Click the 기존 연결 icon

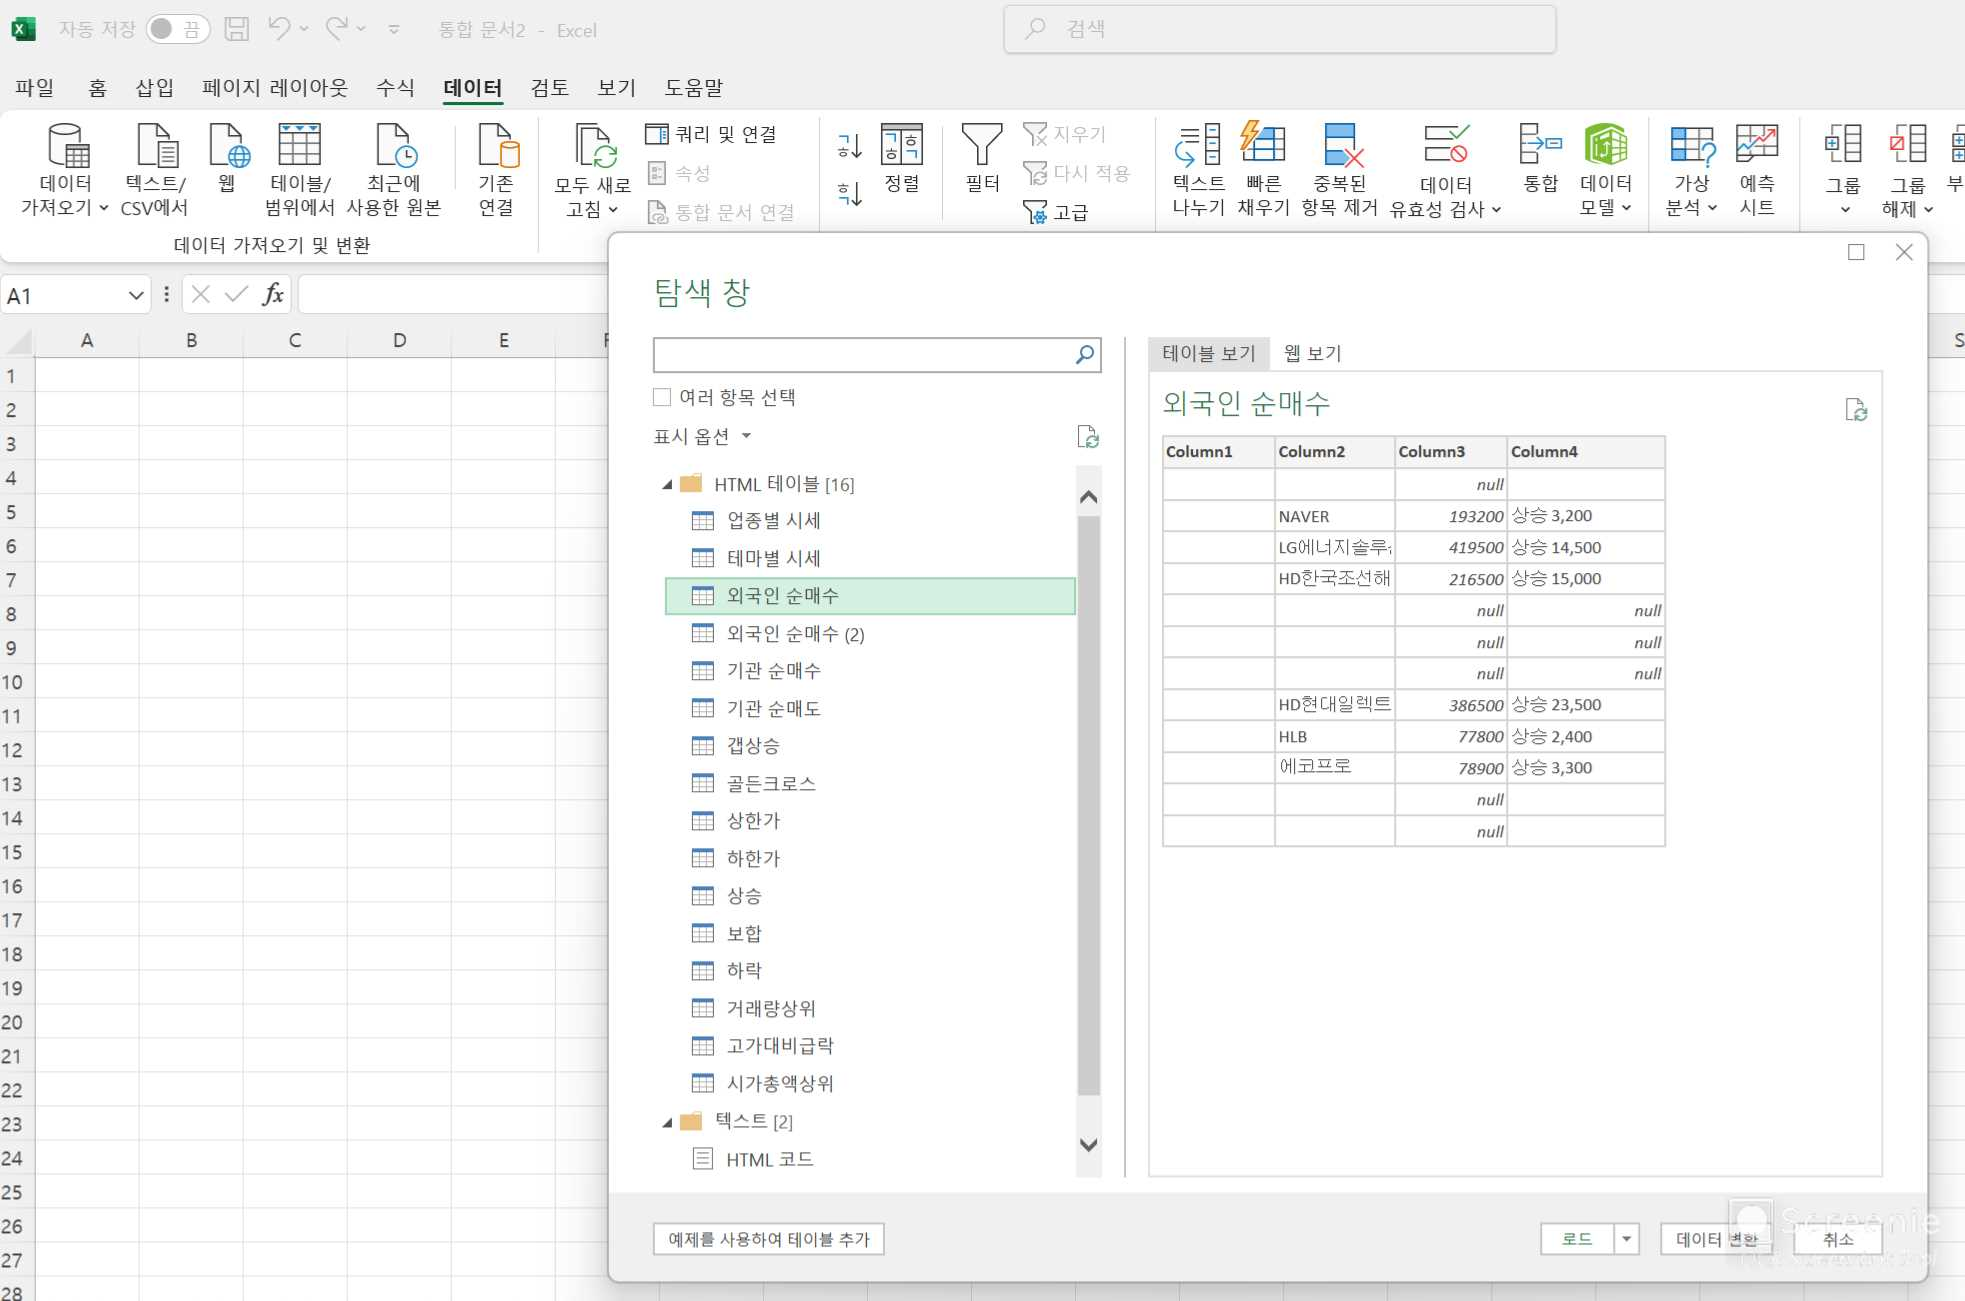[496, 168]
